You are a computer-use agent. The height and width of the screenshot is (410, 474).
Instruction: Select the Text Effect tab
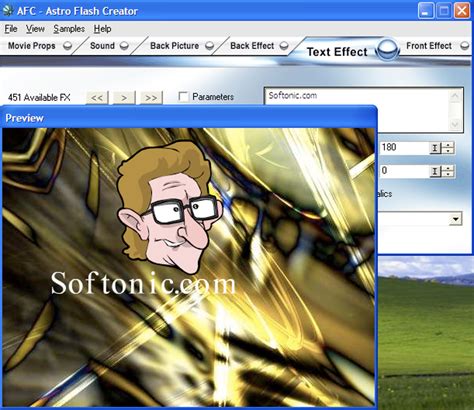point(337,52)
